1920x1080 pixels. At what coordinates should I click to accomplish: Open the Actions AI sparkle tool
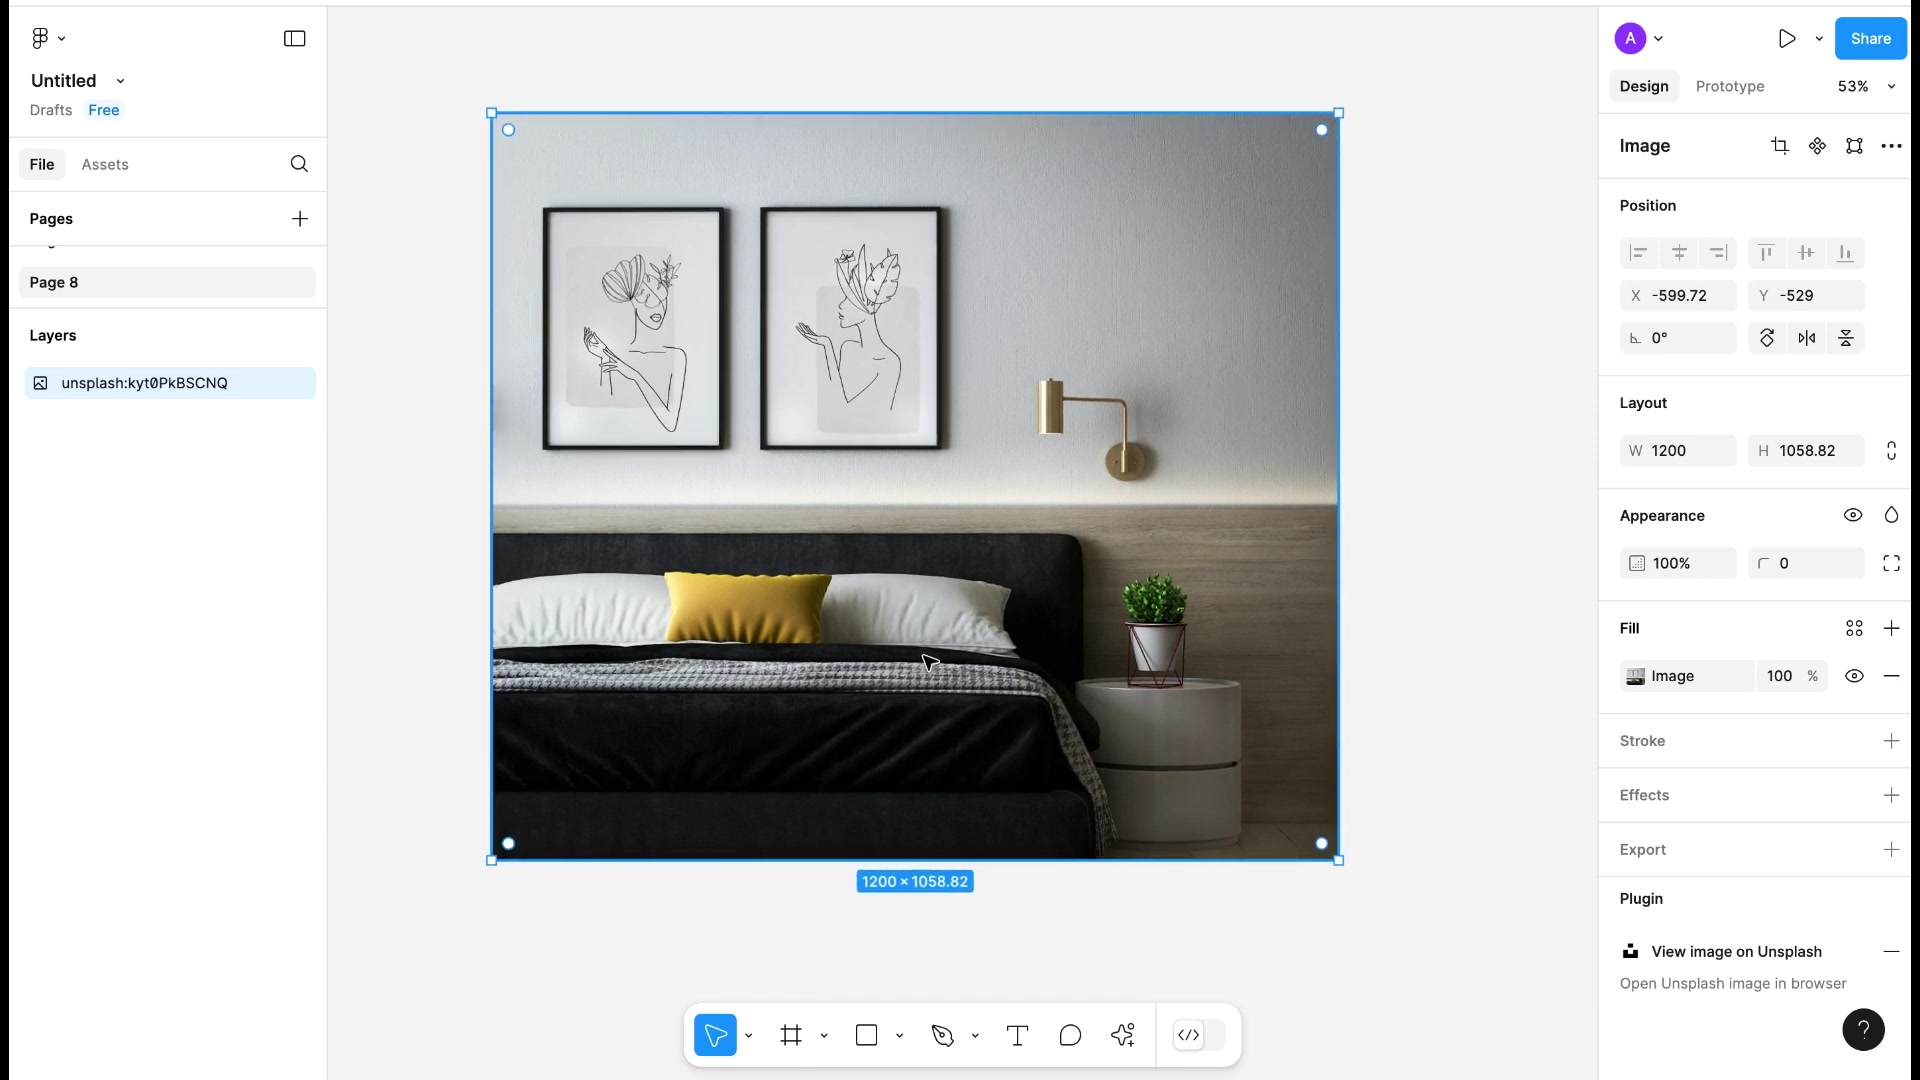1123,1035
